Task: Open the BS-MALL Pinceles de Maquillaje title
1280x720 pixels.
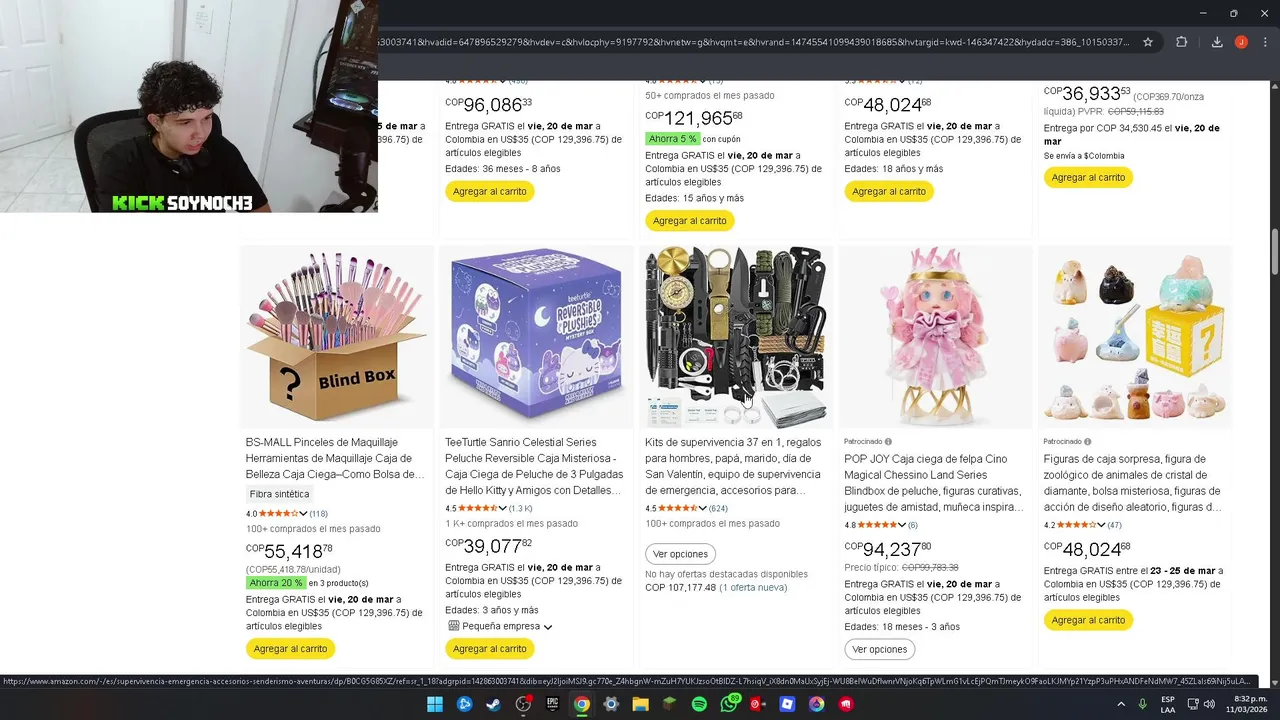Action: pos(335,458)
